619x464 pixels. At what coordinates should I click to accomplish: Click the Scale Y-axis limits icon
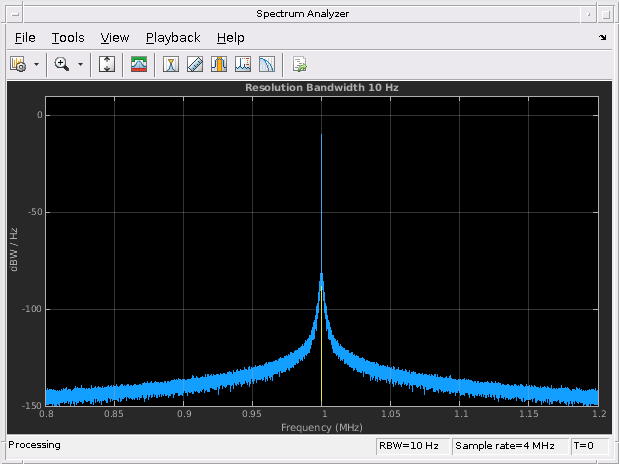(107, 64)
